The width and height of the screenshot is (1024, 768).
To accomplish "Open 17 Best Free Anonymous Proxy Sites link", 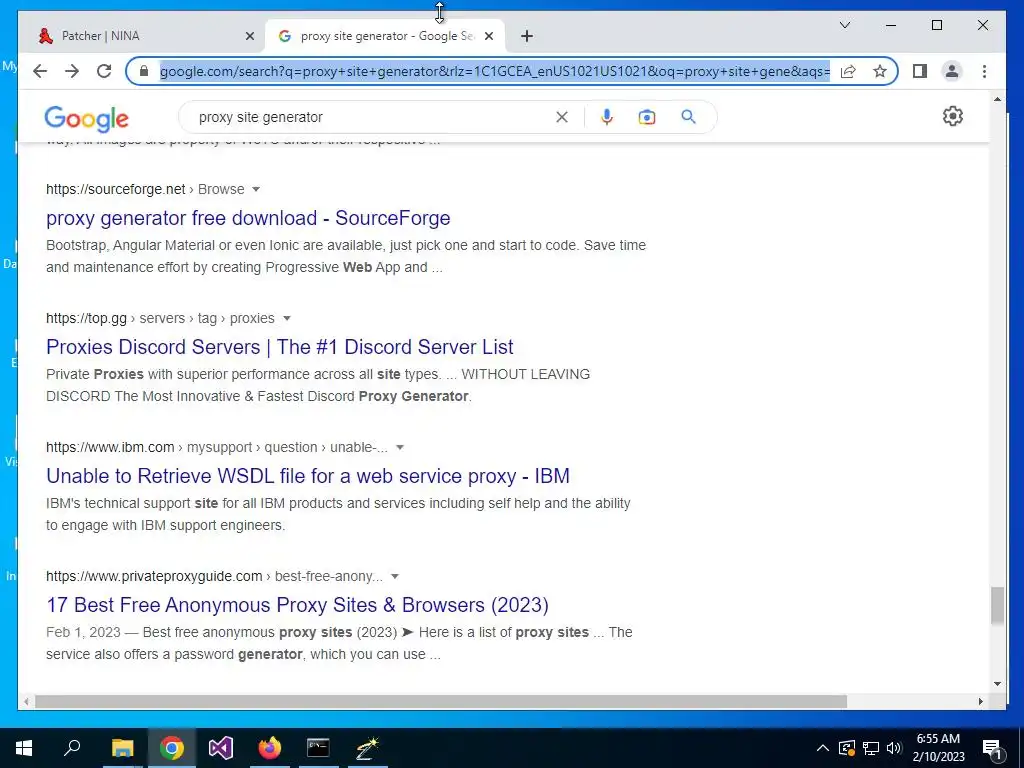I will (x=297, y=605).
